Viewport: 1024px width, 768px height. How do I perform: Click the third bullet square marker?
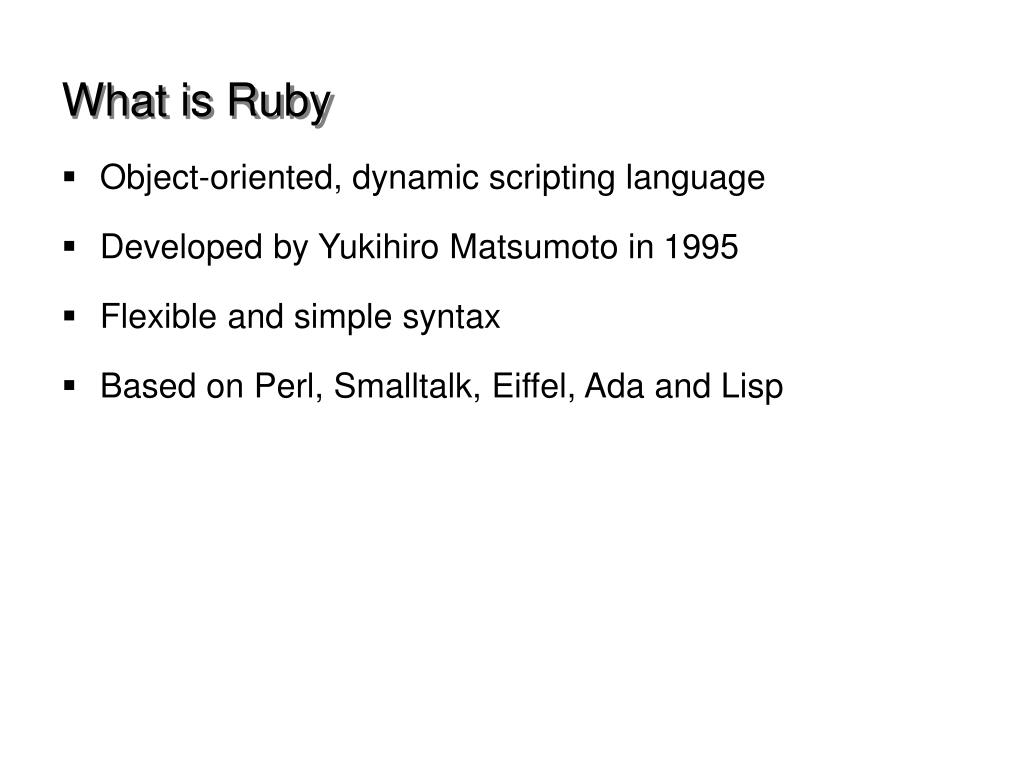(x=70, y=317)
